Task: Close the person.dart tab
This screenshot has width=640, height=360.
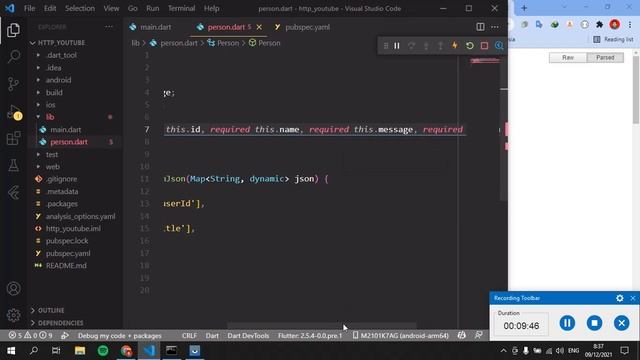Action: 259,27
